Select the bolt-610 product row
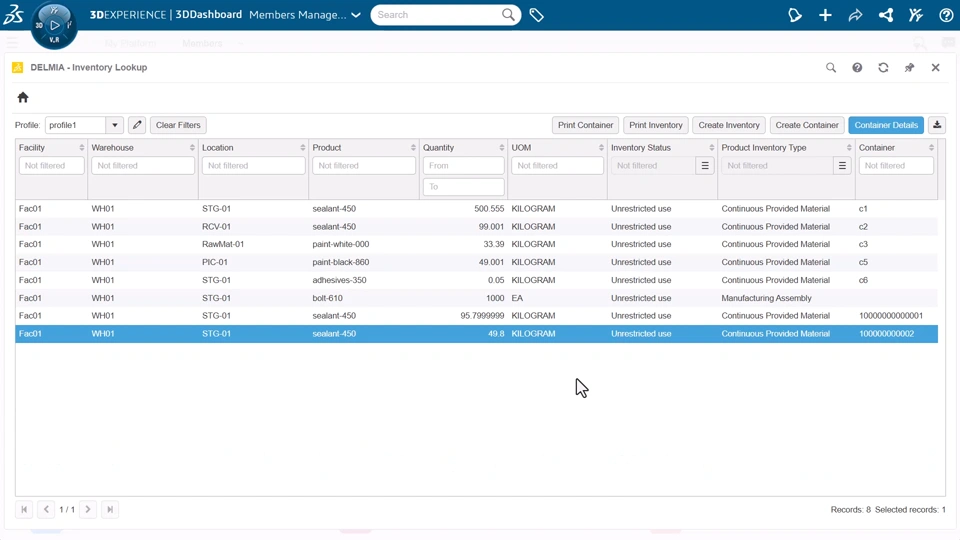This screenshot has height=540, width=960. pyautogui.click(x=476, y=298)
